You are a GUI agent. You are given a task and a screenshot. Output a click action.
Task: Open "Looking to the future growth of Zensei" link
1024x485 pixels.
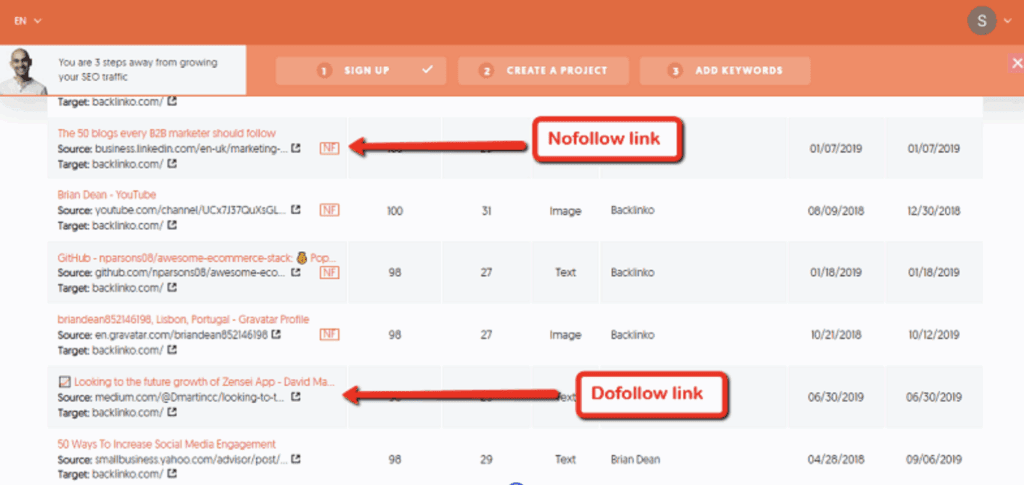coord(196,382)
